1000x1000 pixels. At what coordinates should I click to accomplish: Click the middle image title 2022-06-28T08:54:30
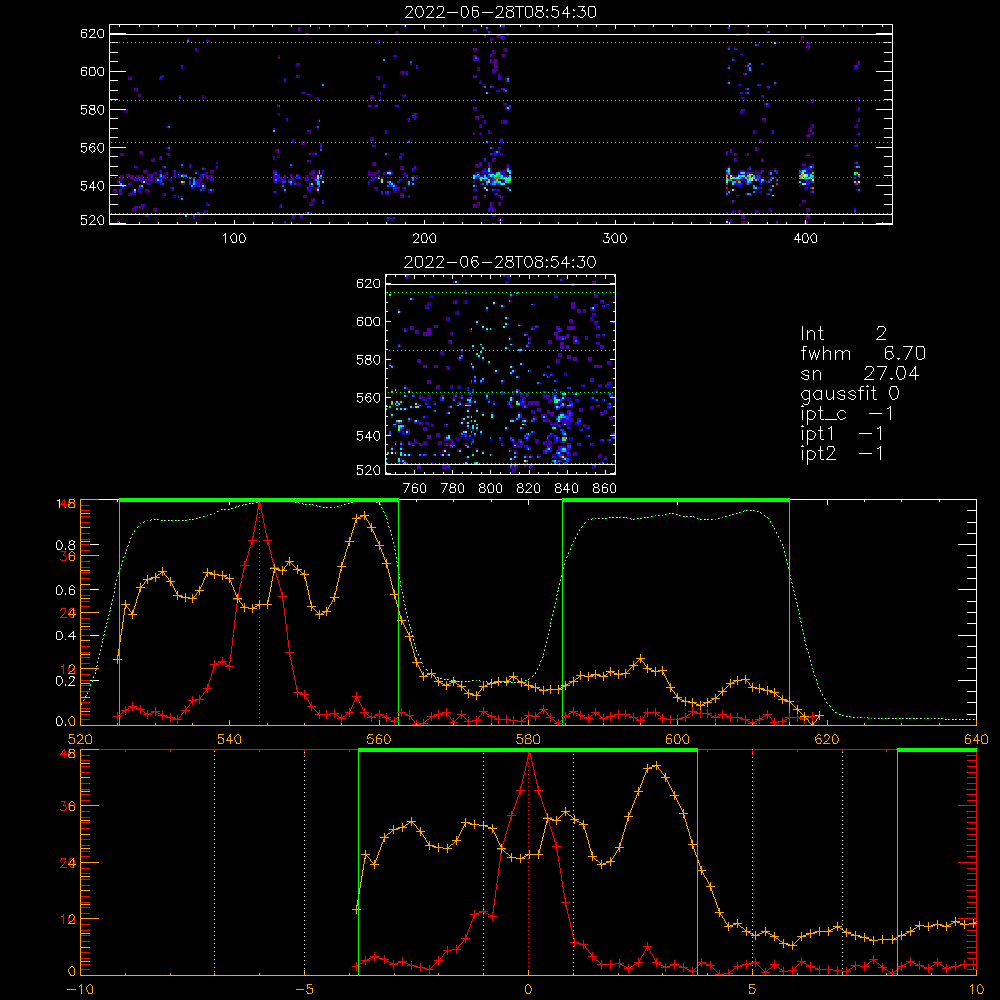tap(500, 262)
